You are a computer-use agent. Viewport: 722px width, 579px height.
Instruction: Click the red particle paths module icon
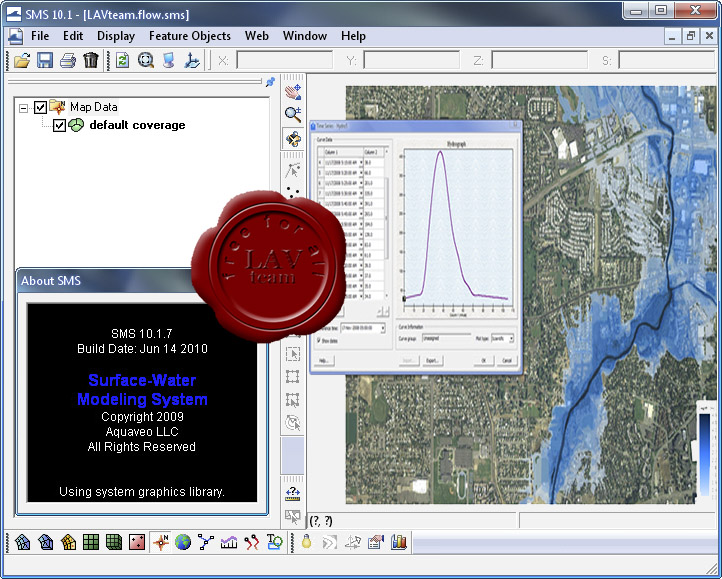coord(251,542)
